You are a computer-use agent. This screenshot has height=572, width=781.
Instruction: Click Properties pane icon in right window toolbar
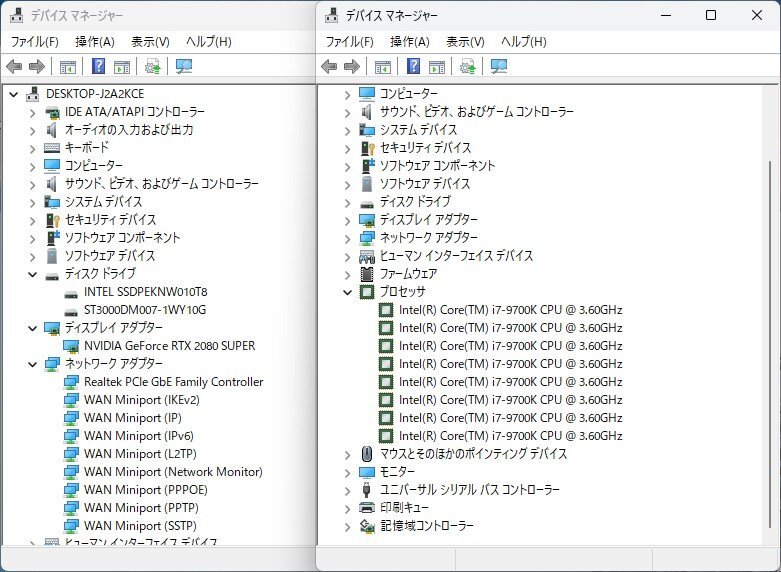click(x=437, y=66)
